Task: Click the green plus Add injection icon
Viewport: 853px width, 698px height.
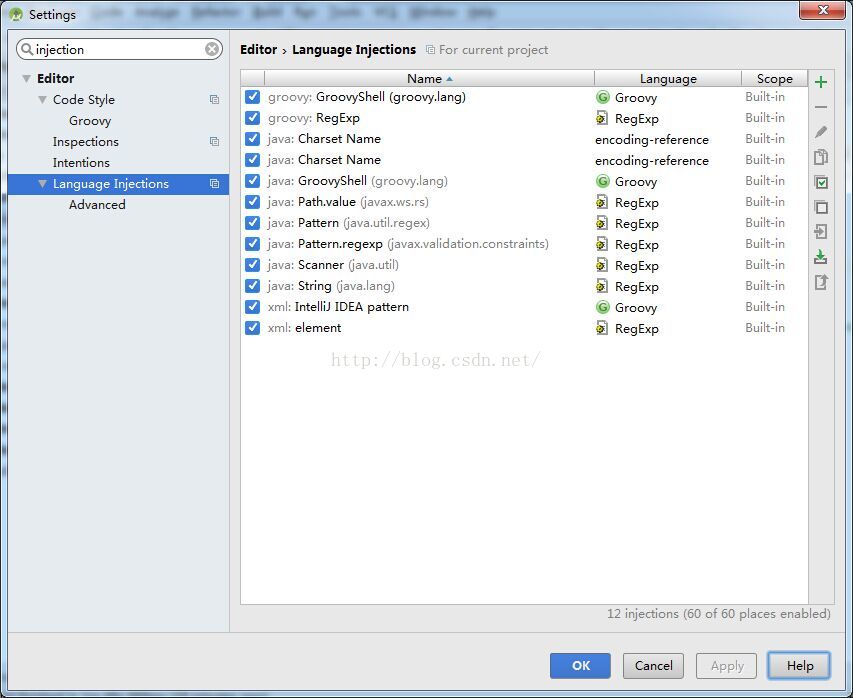Action: coord(821,82)
